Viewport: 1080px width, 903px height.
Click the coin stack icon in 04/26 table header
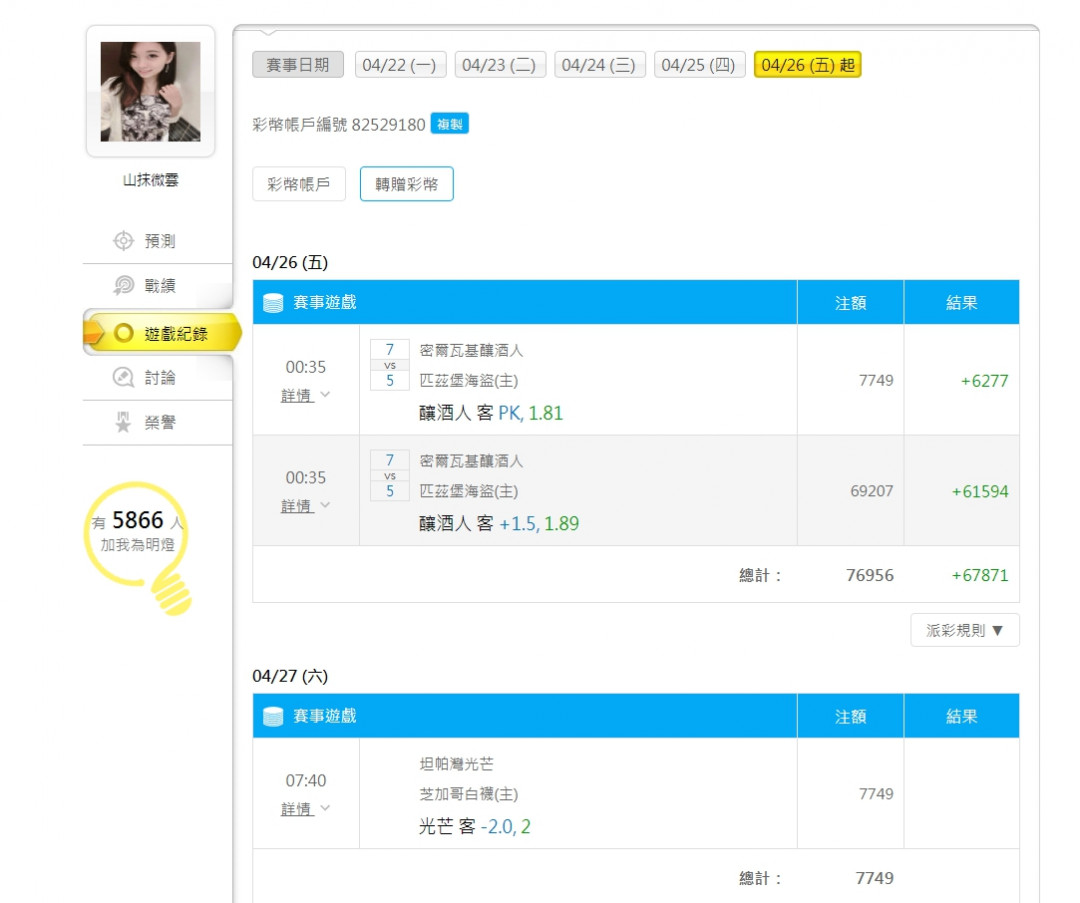click(273, 302)
